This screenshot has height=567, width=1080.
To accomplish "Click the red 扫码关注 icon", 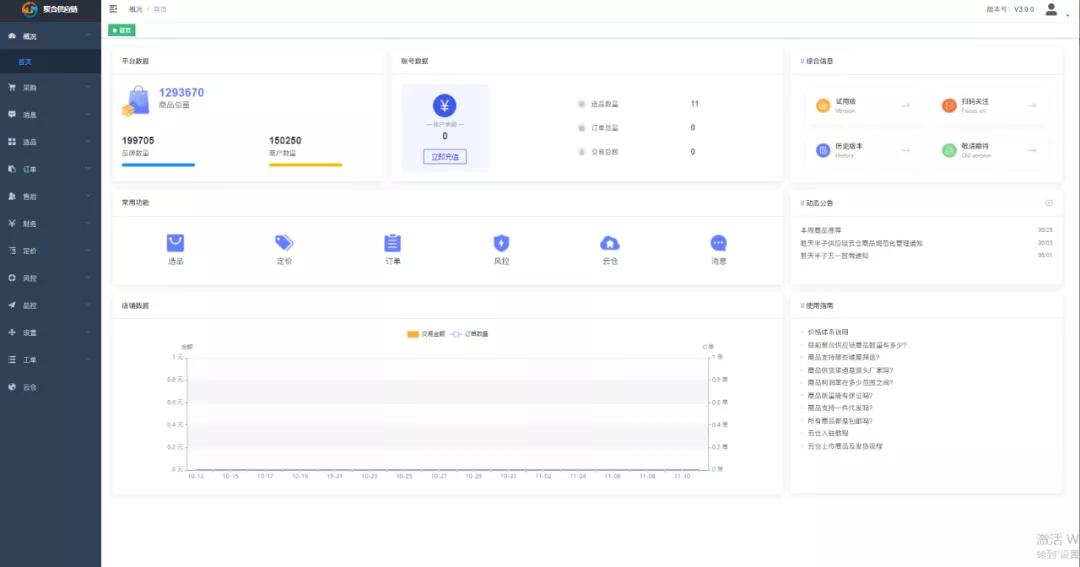I will pyautogui.click(x=948, y=105).
